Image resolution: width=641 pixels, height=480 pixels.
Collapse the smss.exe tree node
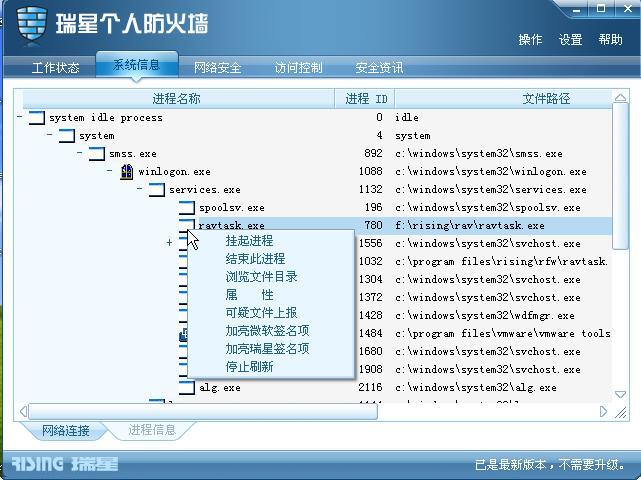(x=80, y=152)
